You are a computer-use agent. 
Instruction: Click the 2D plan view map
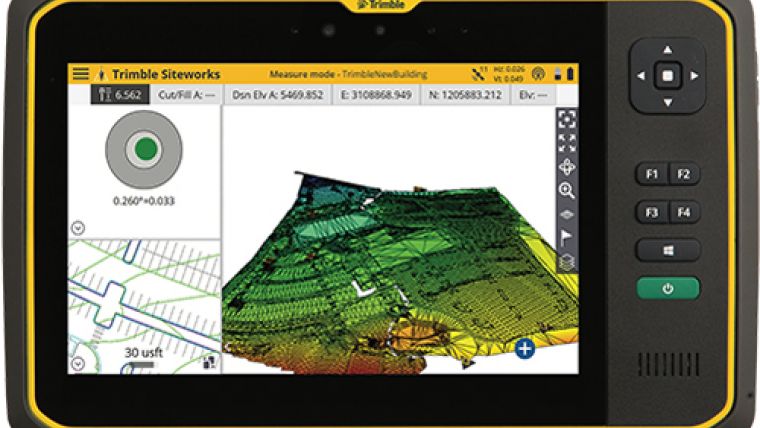coord(144,307)
